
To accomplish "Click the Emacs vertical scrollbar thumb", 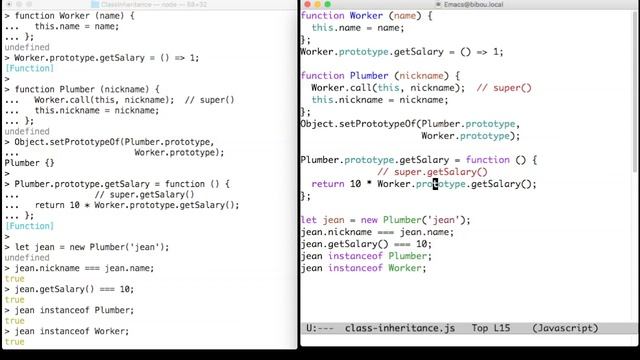I will pyautogui.click(x=635, y=92).
